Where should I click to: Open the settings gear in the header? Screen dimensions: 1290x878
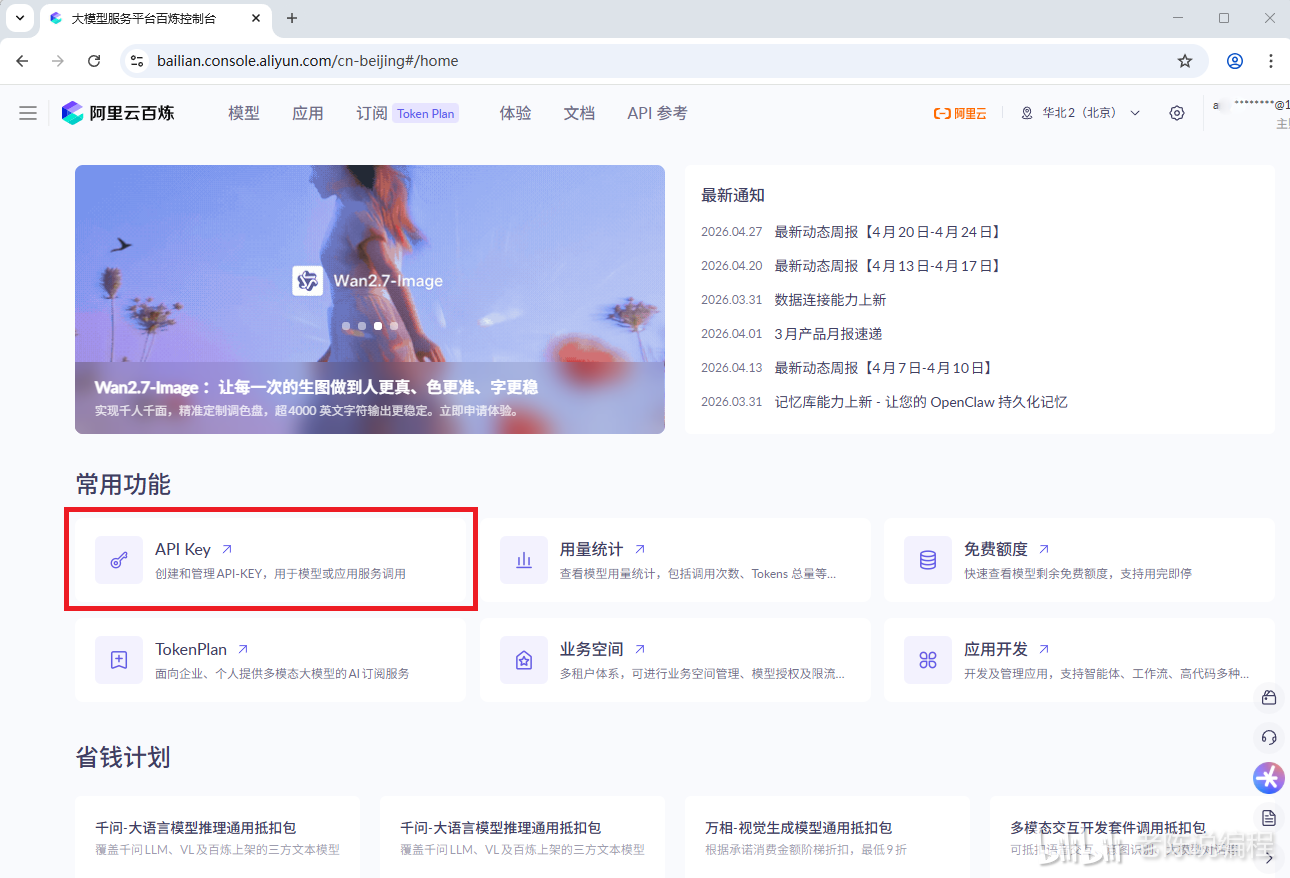point(1177,113)
